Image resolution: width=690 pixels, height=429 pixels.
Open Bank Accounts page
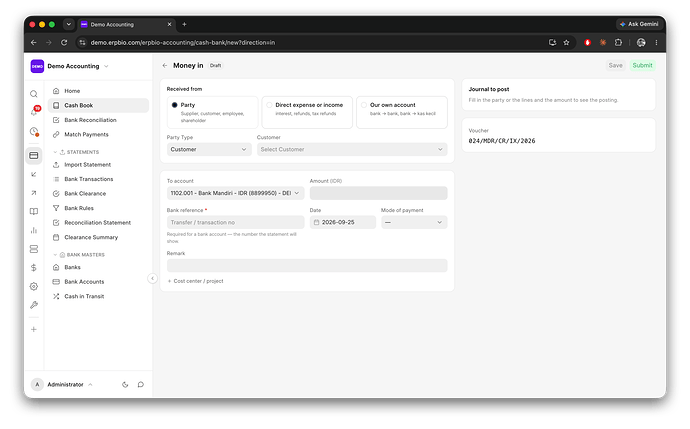click(x=98, y=282)
